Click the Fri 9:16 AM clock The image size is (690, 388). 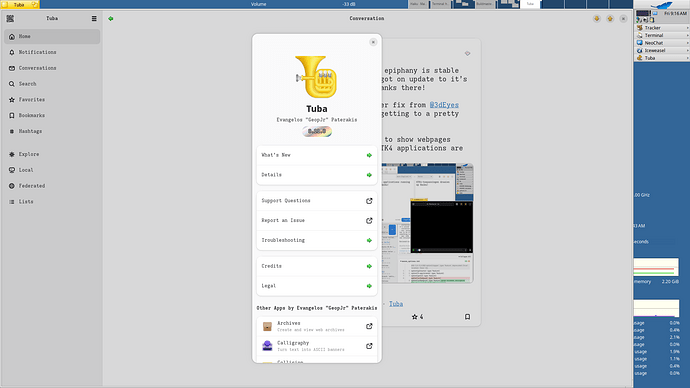(x=675, y=14)
